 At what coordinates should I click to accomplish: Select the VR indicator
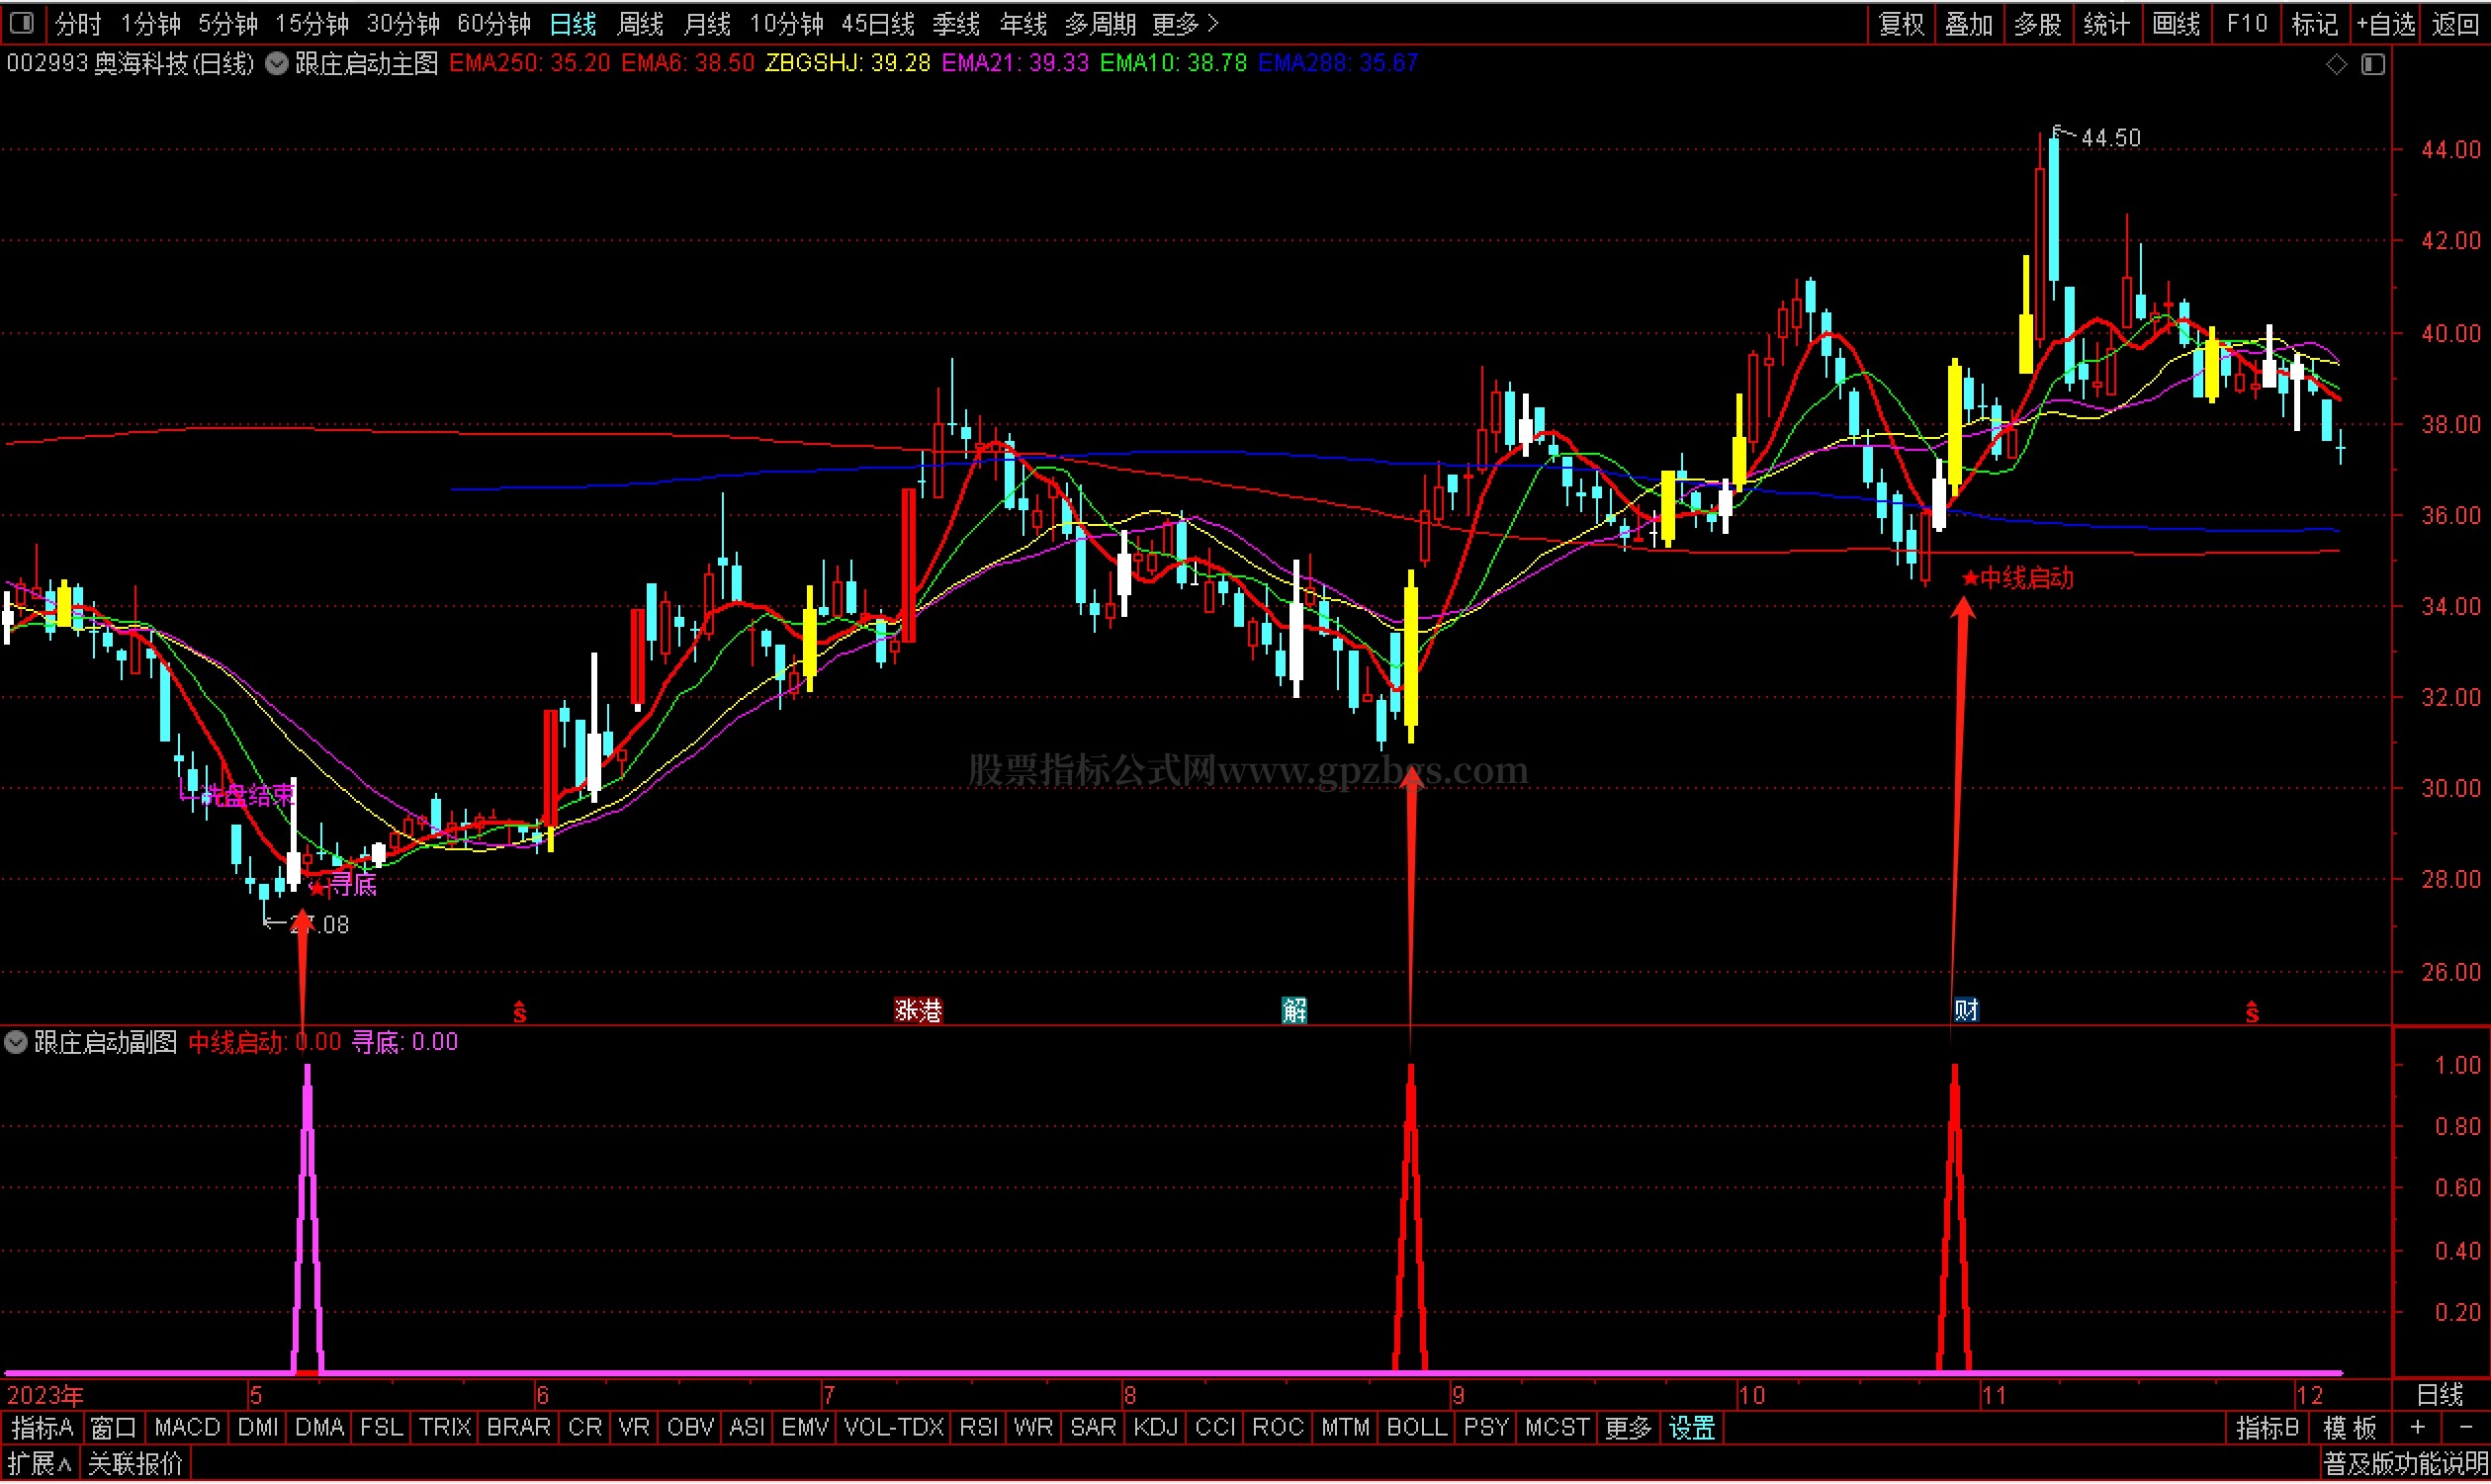point(634,1429)
